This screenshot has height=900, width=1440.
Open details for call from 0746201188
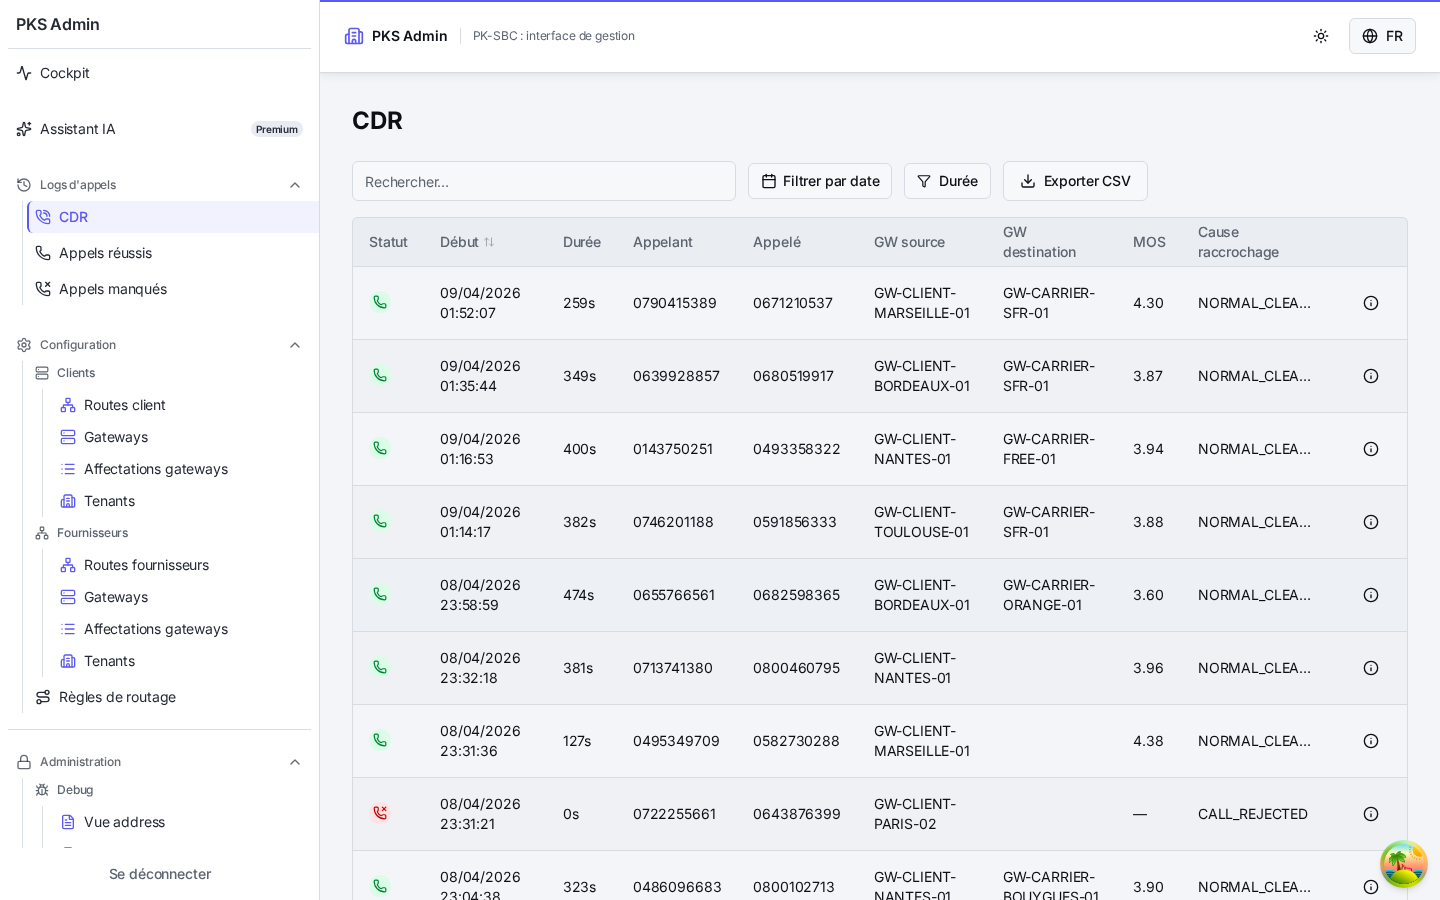1371,522
